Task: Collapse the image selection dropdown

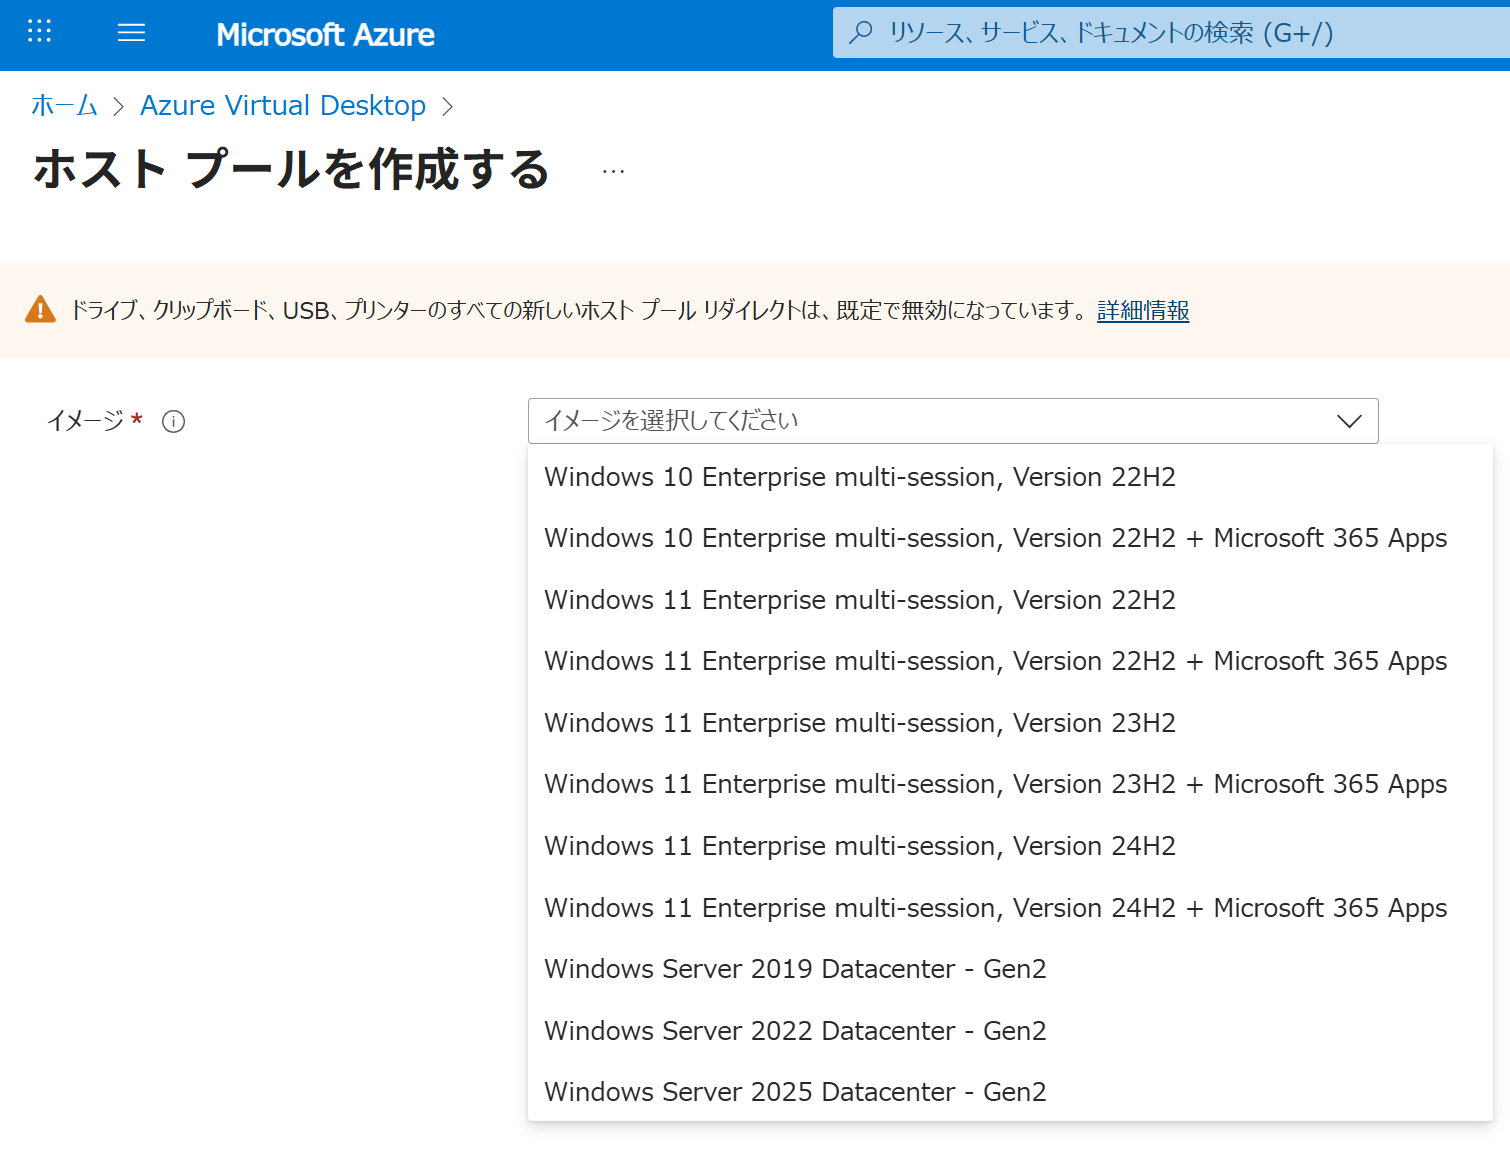Action: pyautogui.click(x=953, y=421)
